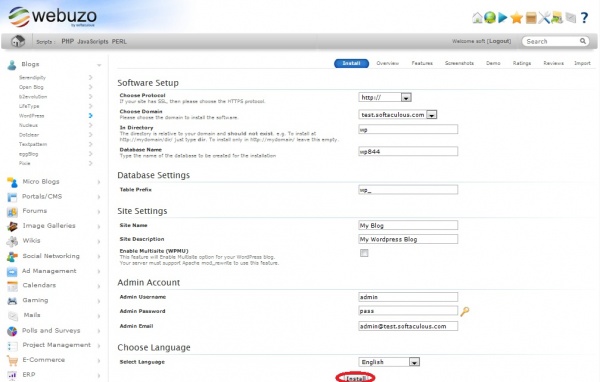Click the Webuzo logo
The width and height of the screenshot is (600, 382).
coord(52,17)
